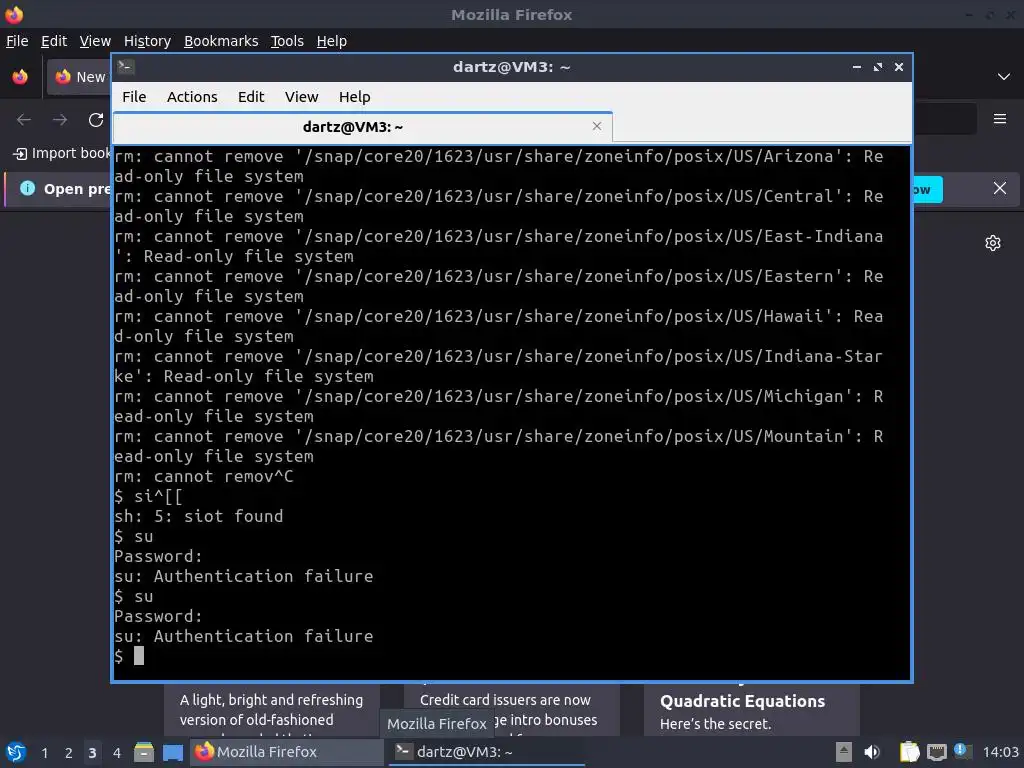Open light bright refreshing story card

click(x=272, y=711)
